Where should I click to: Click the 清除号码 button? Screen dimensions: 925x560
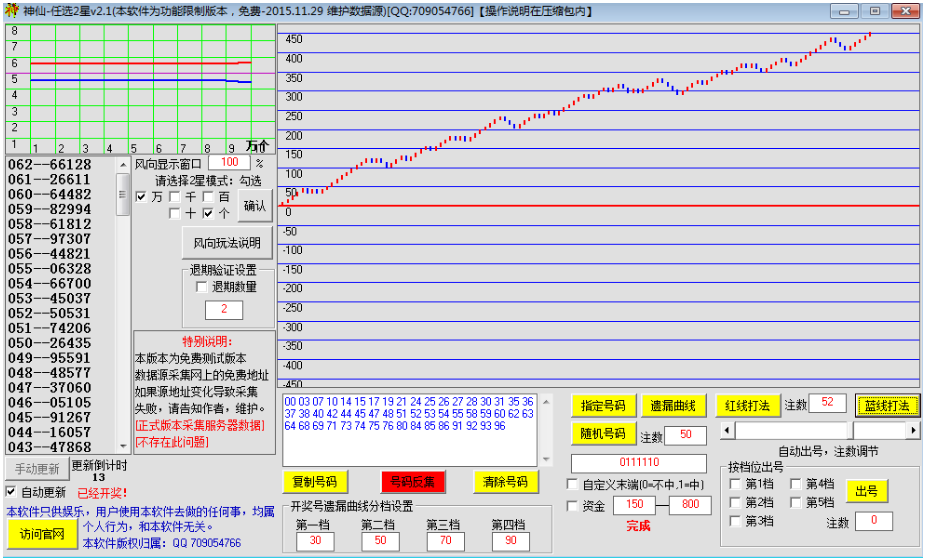(x=506, y=482)
